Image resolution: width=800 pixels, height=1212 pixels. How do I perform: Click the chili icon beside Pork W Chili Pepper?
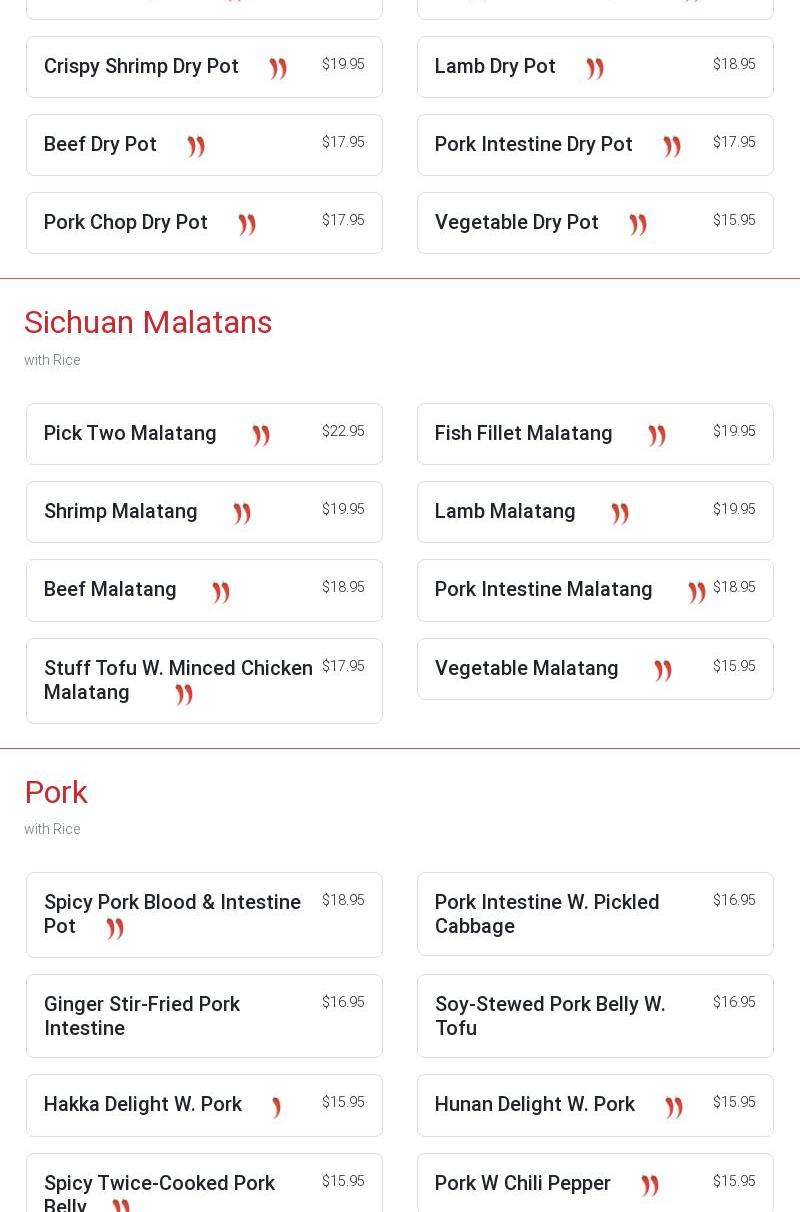650,1185
